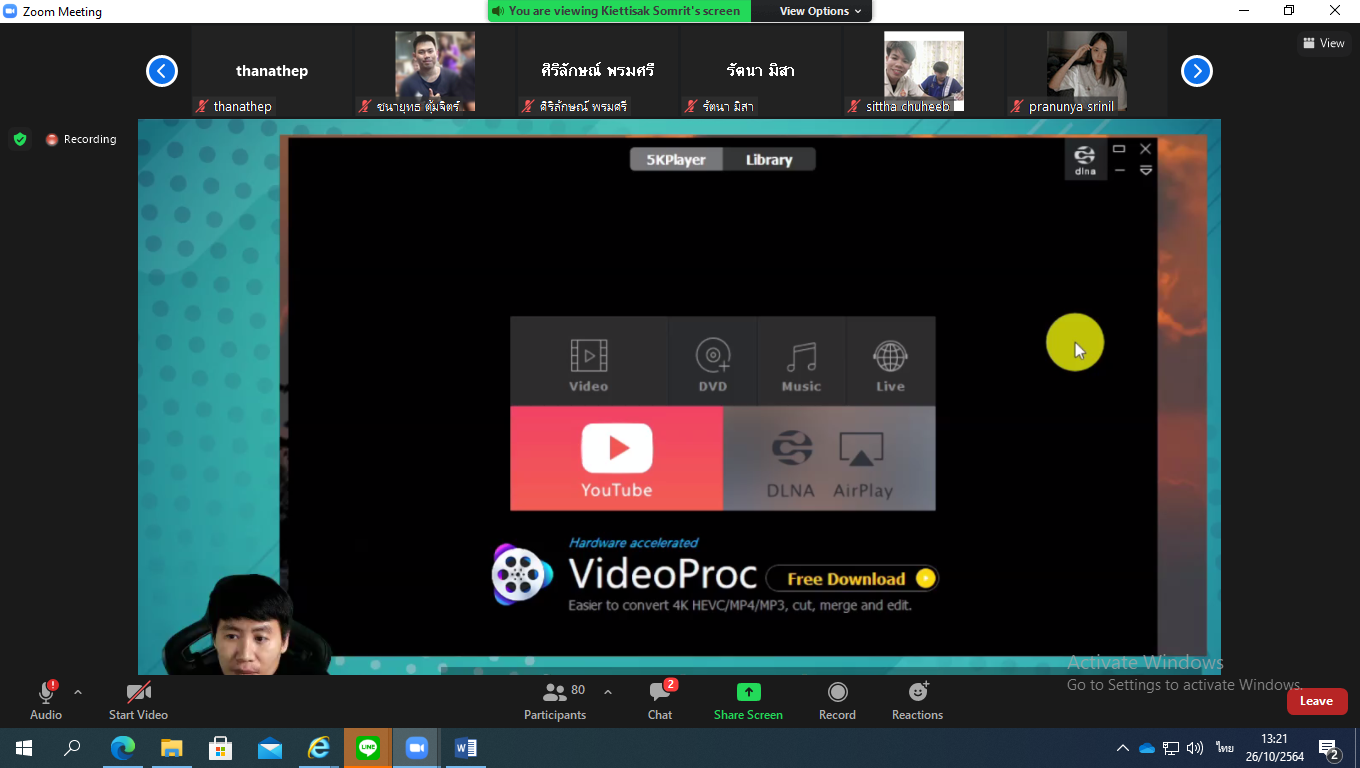Click the Record button in Zoom
1360x768 pixels.
click(x=837, y=700)
